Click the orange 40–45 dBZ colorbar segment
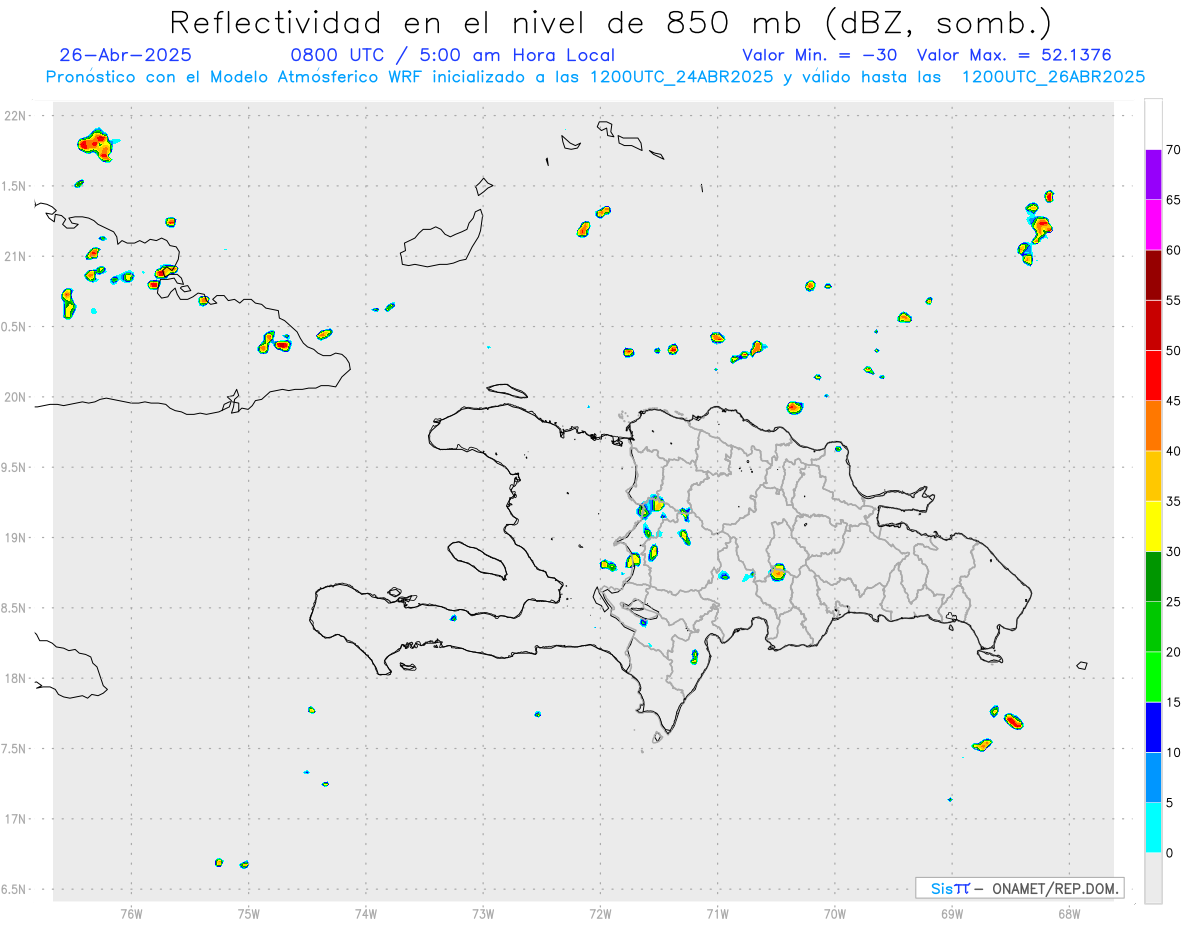 1153,426
